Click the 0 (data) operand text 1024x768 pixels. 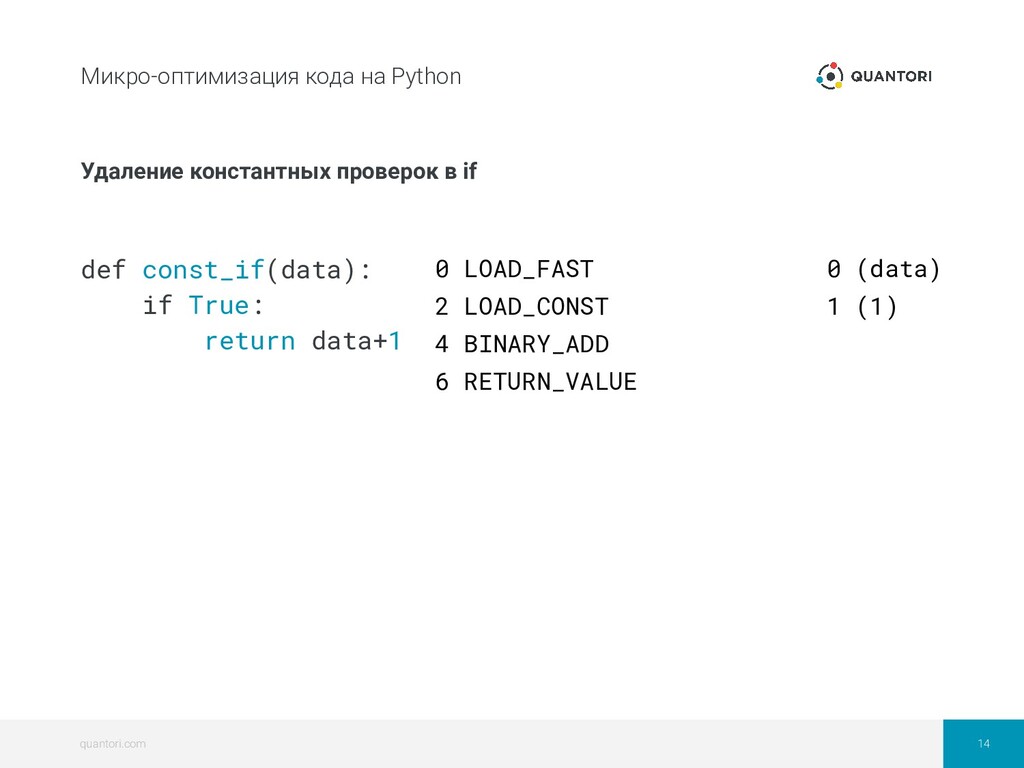click(x=884, y=269)
